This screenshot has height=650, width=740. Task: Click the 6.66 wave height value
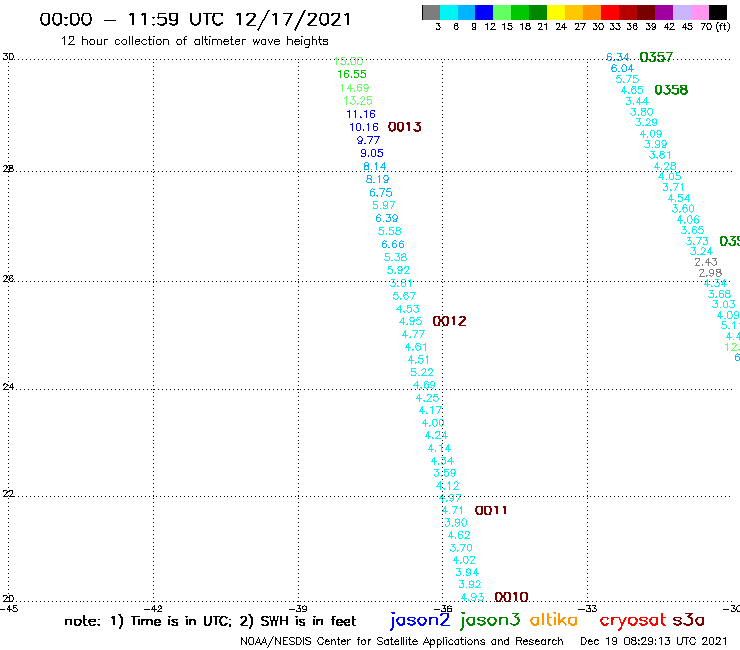(393, 244)
